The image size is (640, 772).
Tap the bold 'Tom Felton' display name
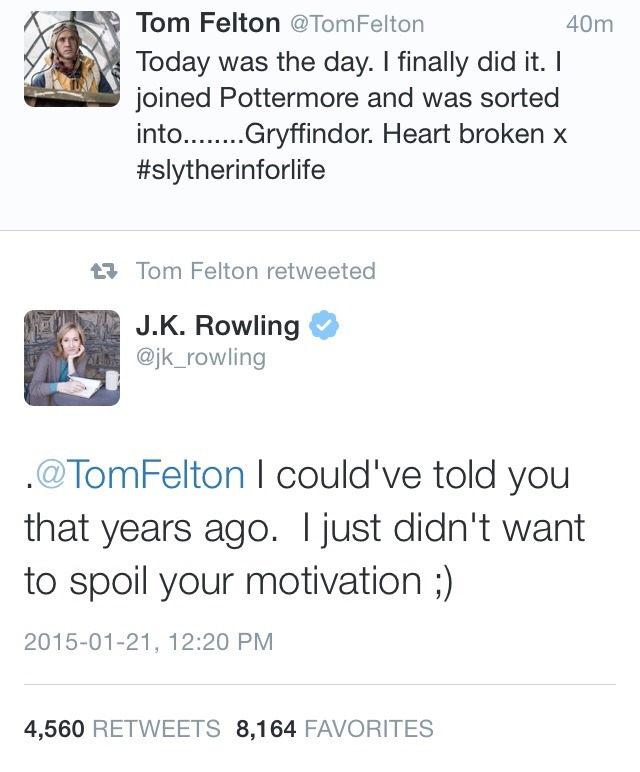(x=207, y=23)
